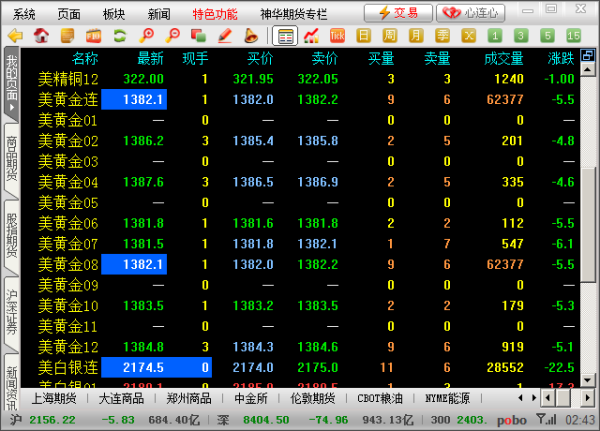Screen dimensions: 600x431
Task: Click the yellow X period icon
Action: click(468, 36)
